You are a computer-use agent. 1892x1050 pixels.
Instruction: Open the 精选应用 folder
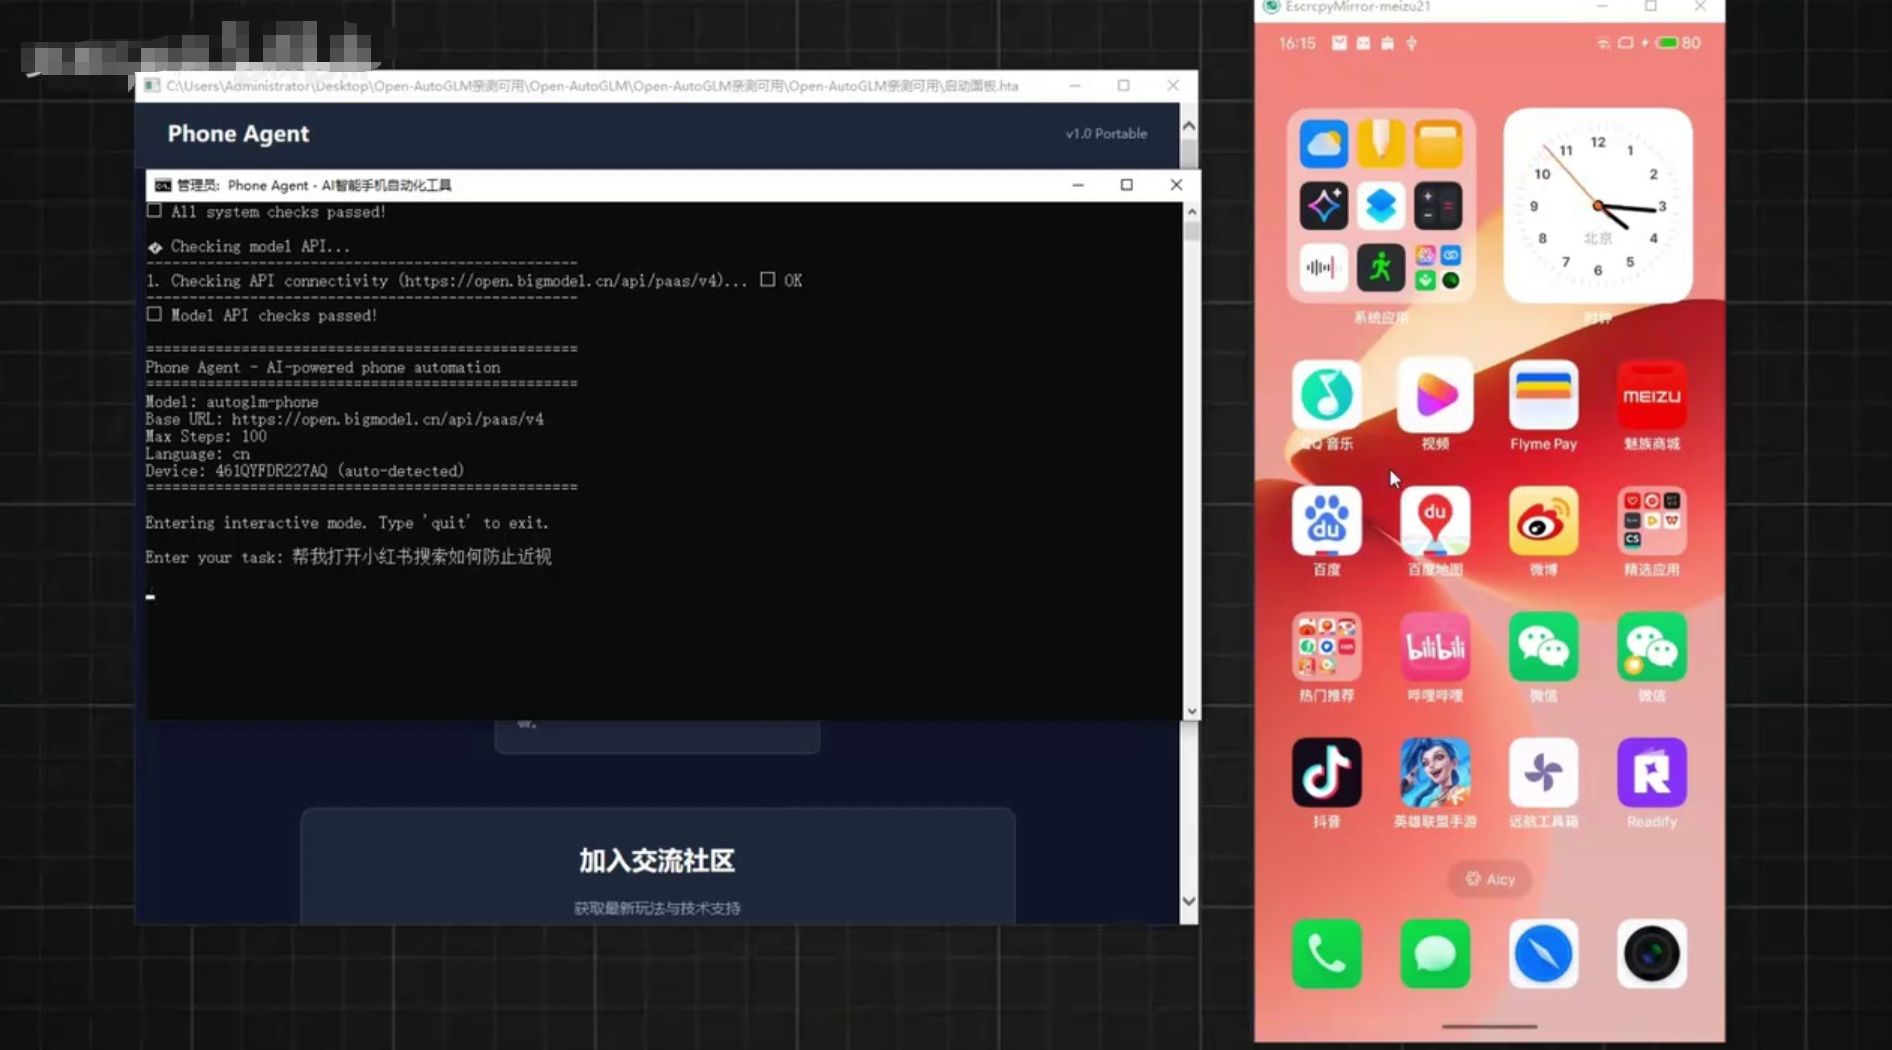(1651, 521)
